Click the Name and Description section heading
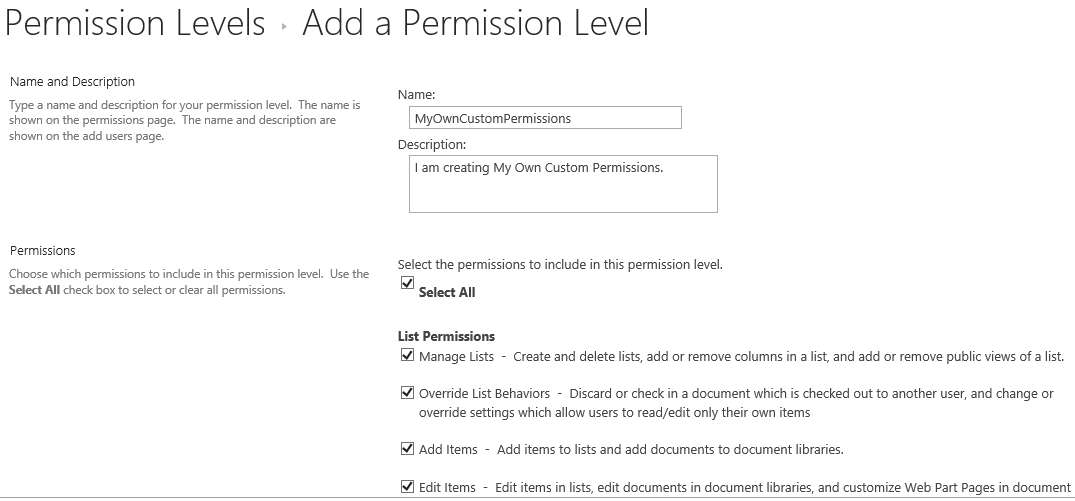 (72, 82)
